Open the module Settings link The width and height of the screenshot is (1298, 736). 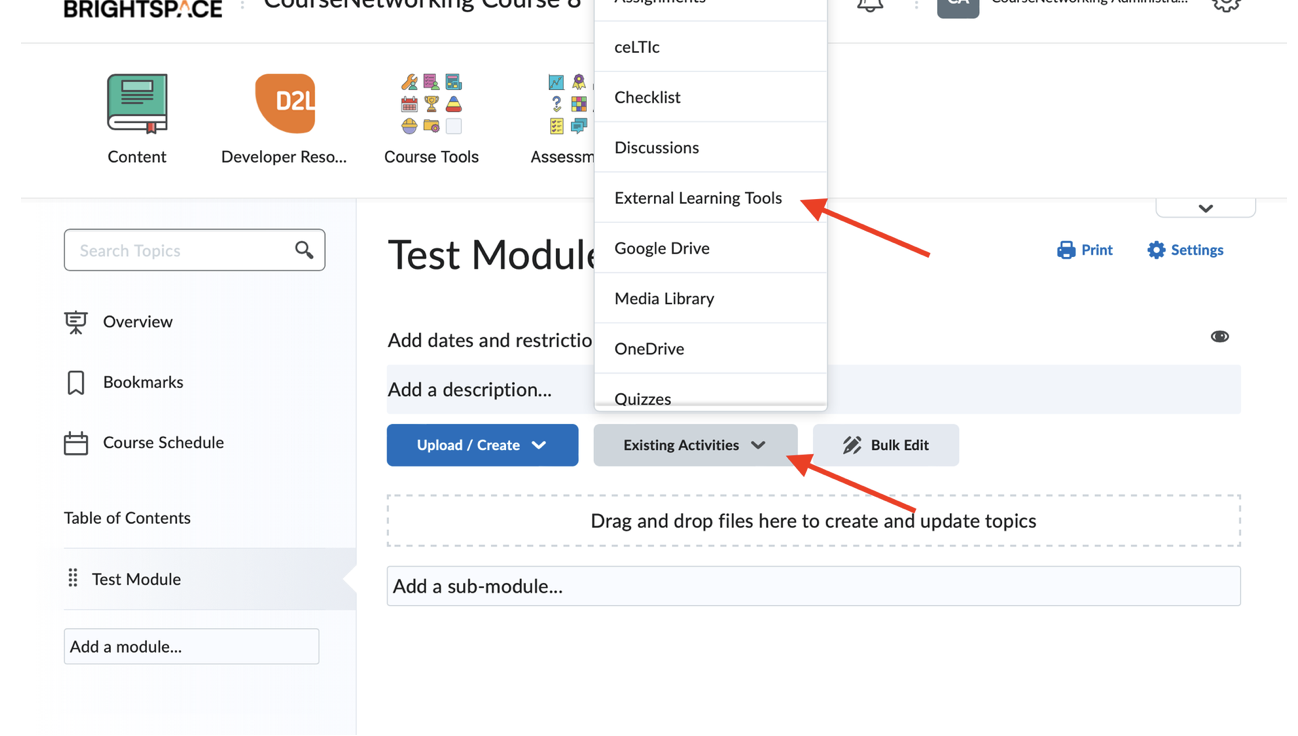point(1185,250)
